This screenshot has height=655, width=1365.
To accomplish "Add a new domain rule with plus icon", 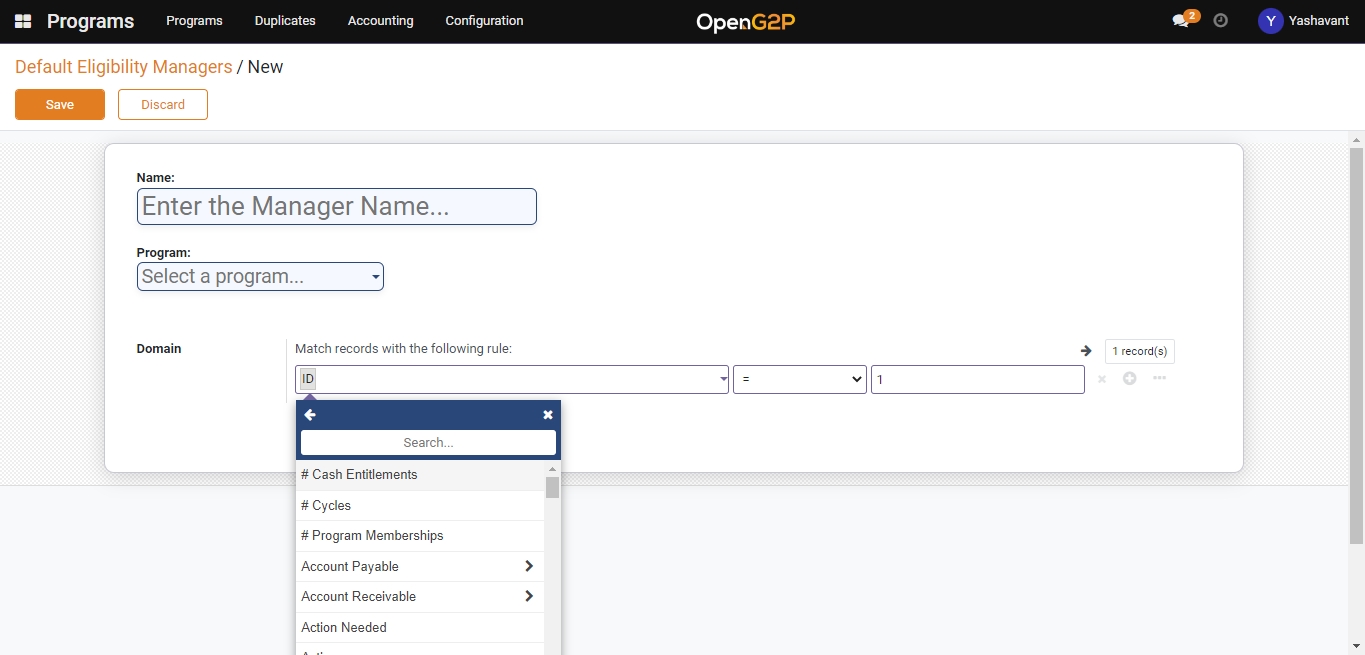I will tap(1130, 379).
